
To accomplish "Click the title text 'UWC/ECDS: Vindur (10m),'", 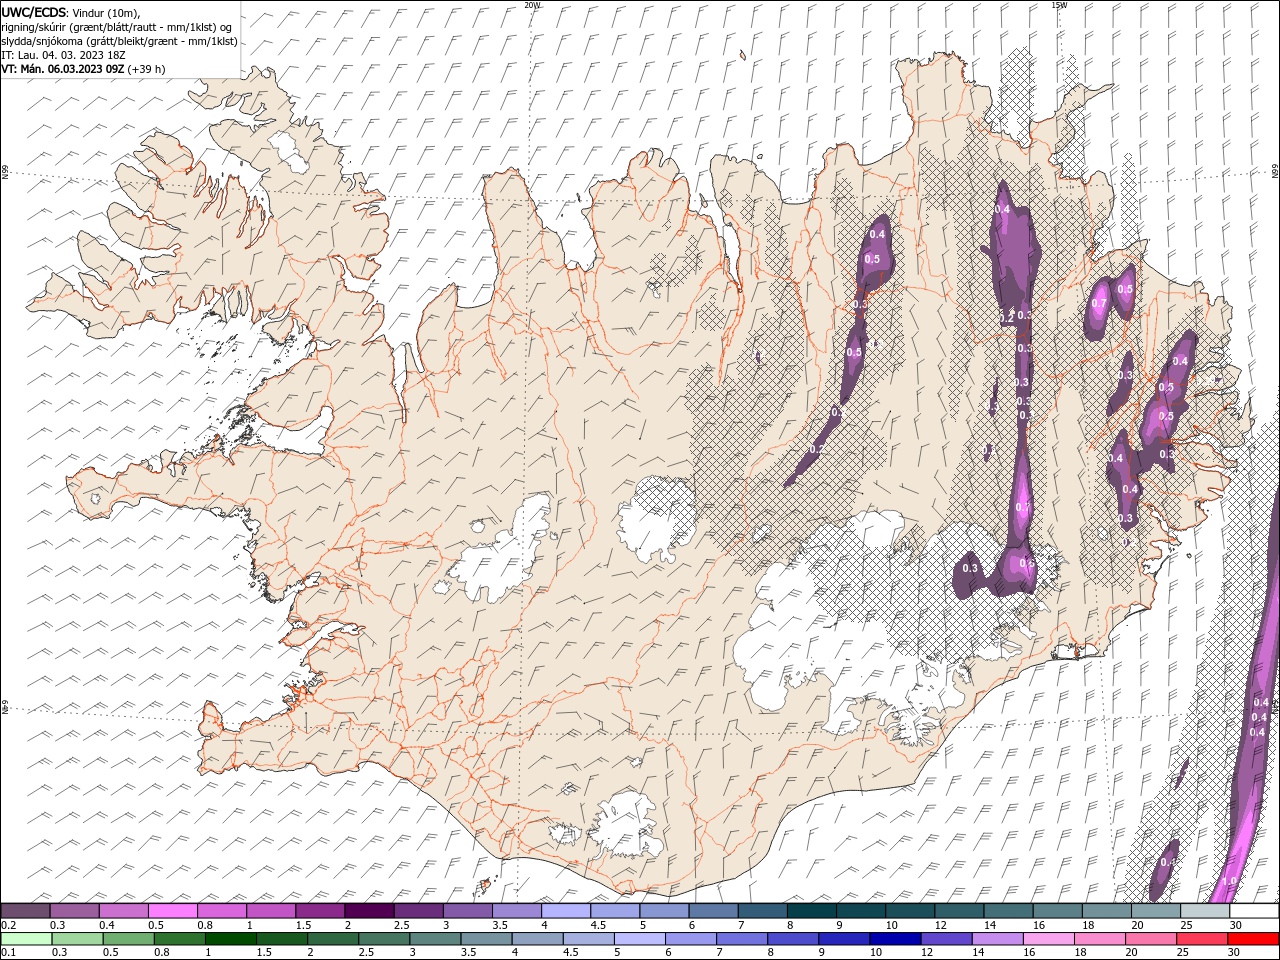I will pos(71,12).
